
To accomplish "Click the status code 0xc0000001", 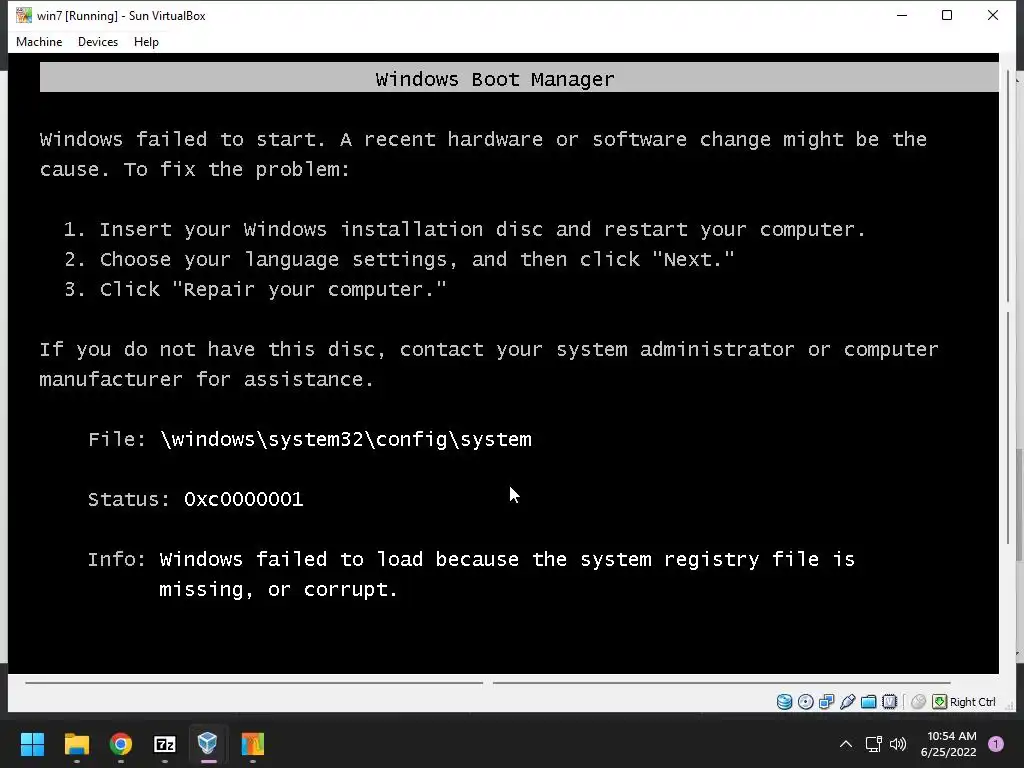I will coord(244,500).
